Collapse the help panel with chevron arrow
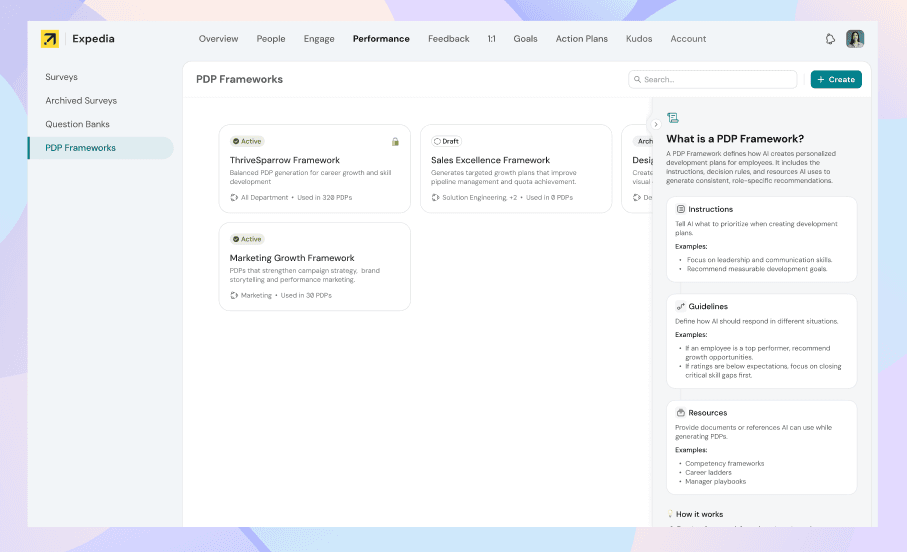Viewport: 907px width, 552px height. (x=655, y=124)
